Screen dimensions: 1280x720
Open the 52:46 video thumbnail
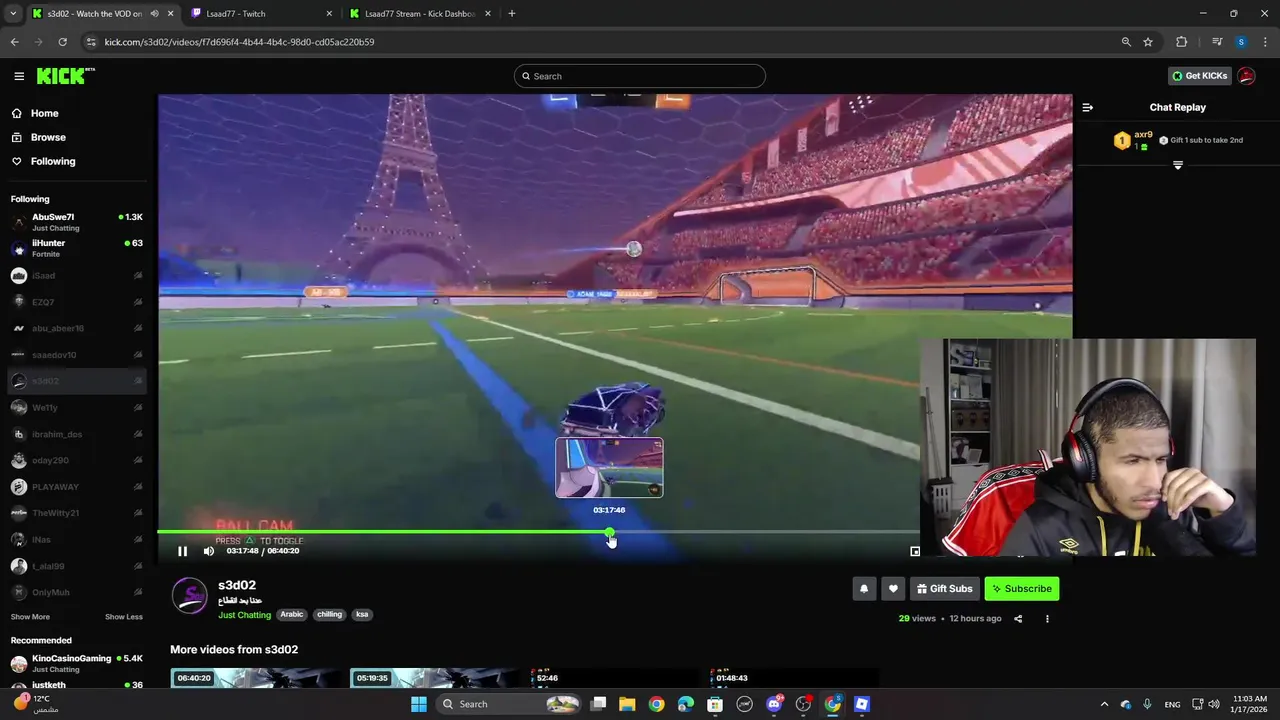point(614,678)
